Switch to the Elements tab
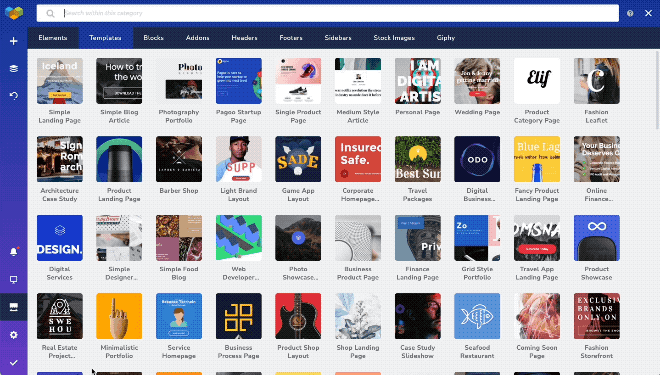 click(x=53, y=38)
